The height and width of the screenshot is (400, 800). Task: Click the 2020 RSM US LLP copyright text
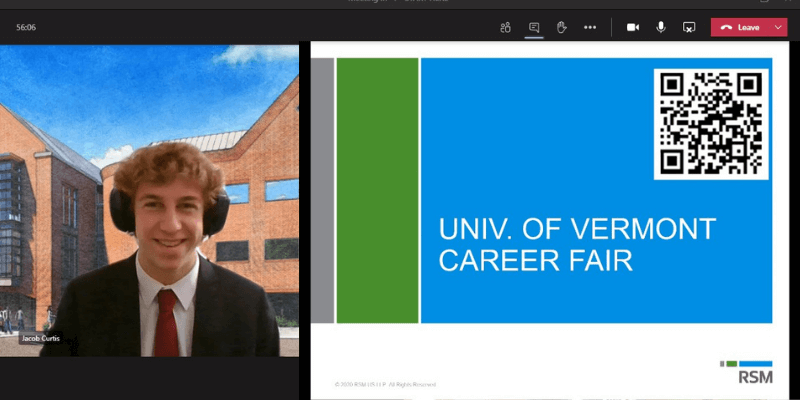click(385, 384)
